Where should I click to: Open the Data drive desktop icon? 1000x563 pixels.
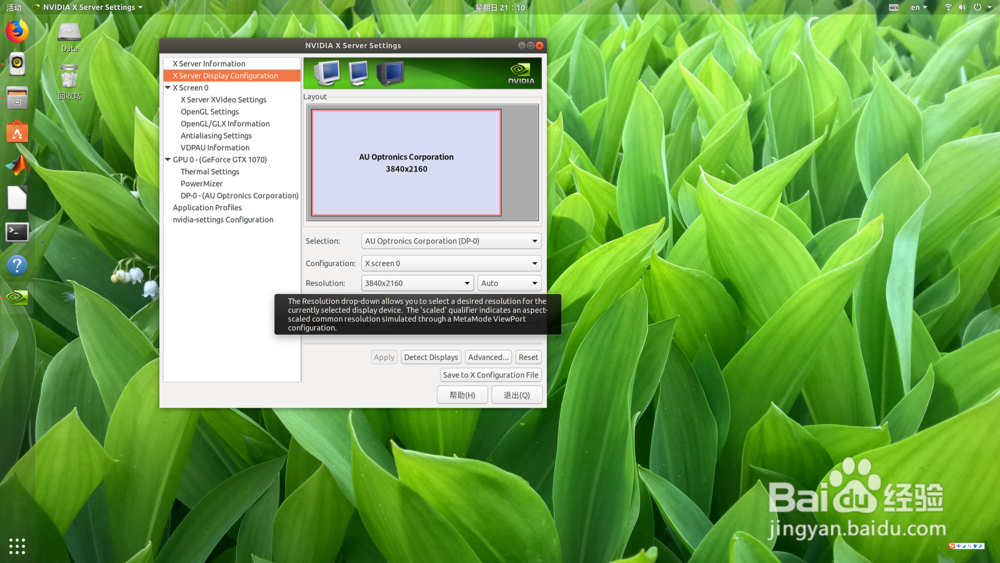(x=69, y=37)
